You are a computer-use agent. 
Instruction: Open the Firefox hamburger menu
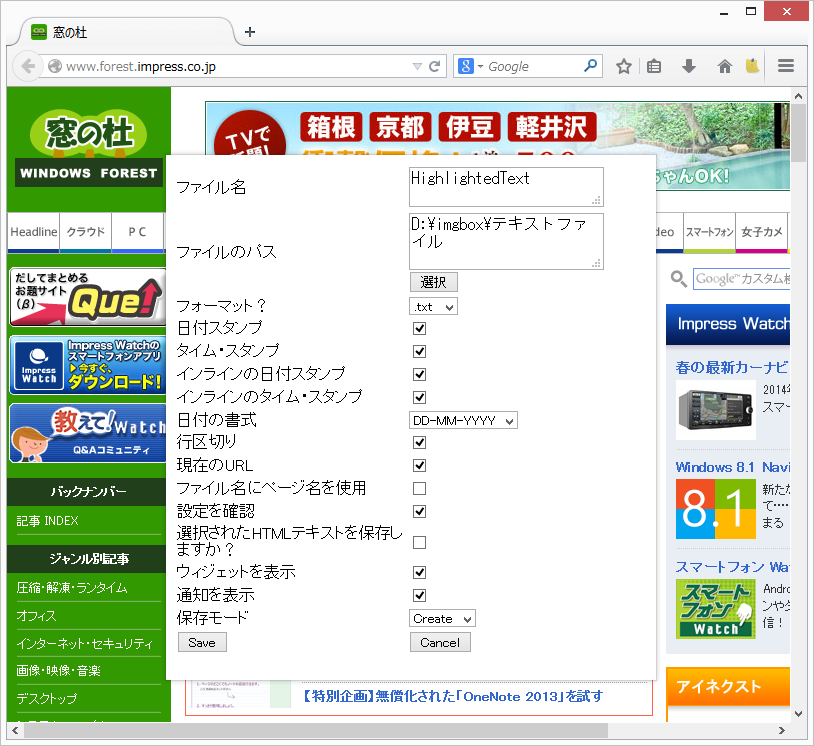[786, 66]
